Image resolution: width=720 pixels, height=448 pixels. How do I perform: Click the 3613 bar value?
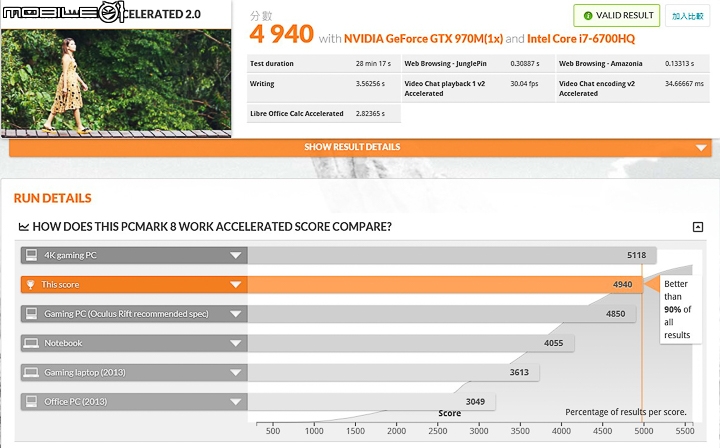tap(519, 372)
